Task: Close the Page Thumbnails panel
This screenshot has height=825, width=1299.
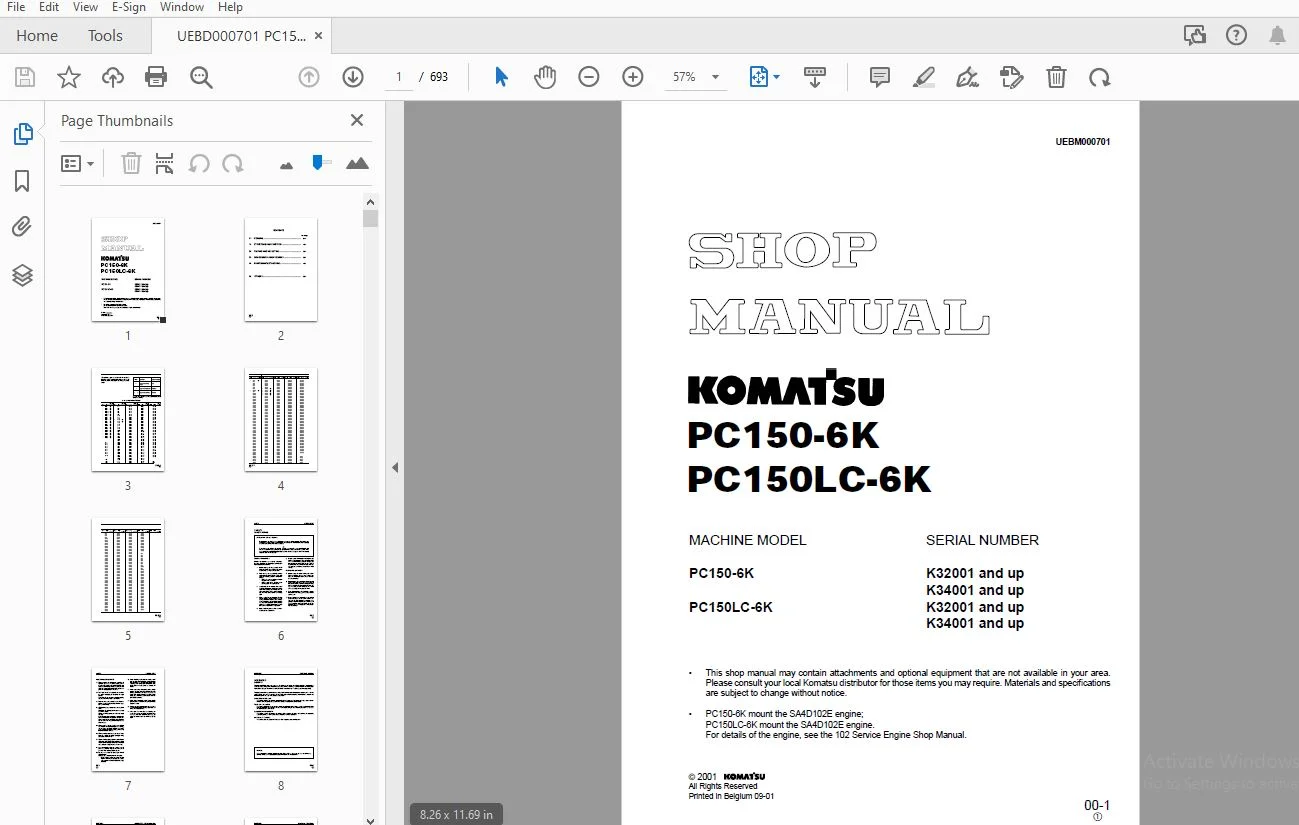Action: tap(357, 120)
